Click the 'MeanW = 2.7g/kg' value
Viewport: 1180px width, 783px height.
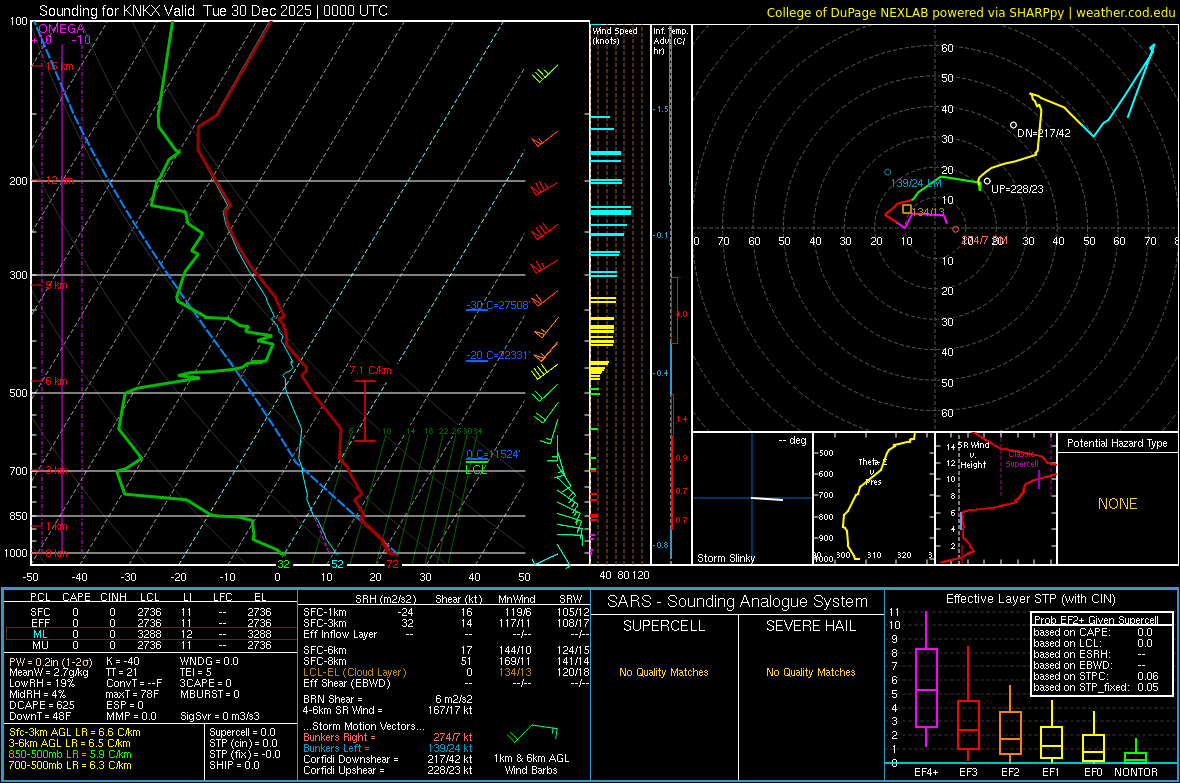pyautogui.click(x=48, y=672)
